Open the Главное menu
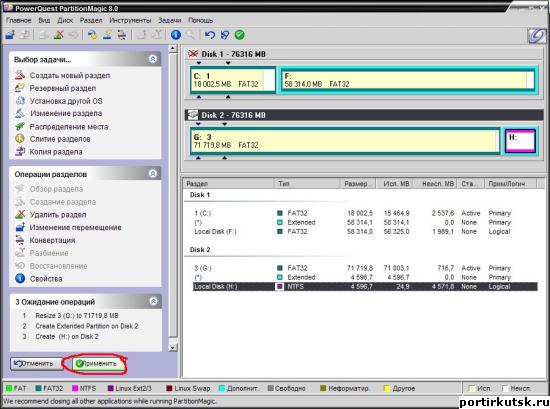This screenshot has height=409, width=550. click(19, 20)
